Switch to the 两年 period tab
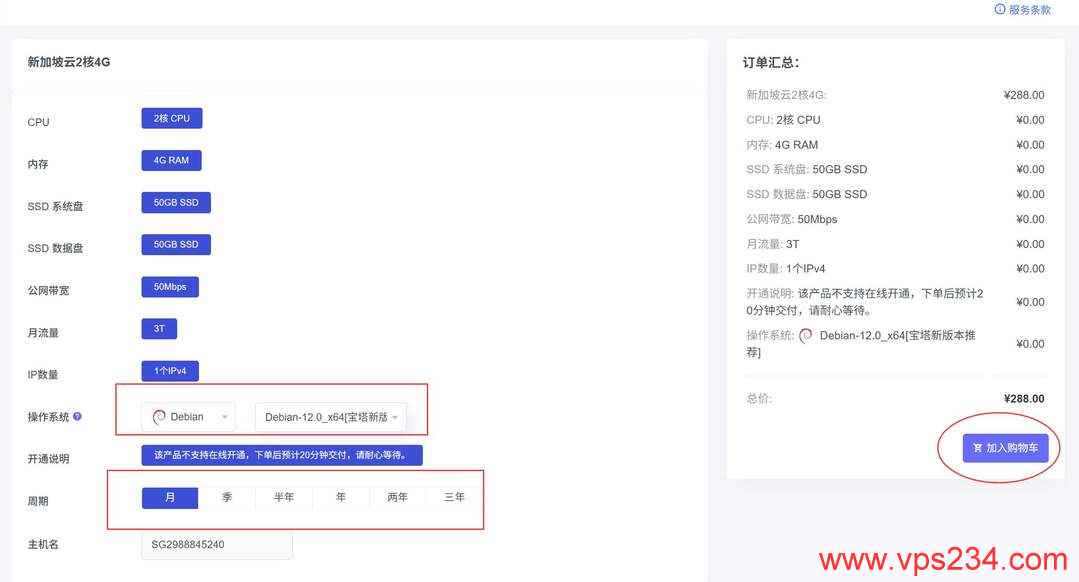Image resolution: width=1079 pixels, height=582 pixels. 397,496
